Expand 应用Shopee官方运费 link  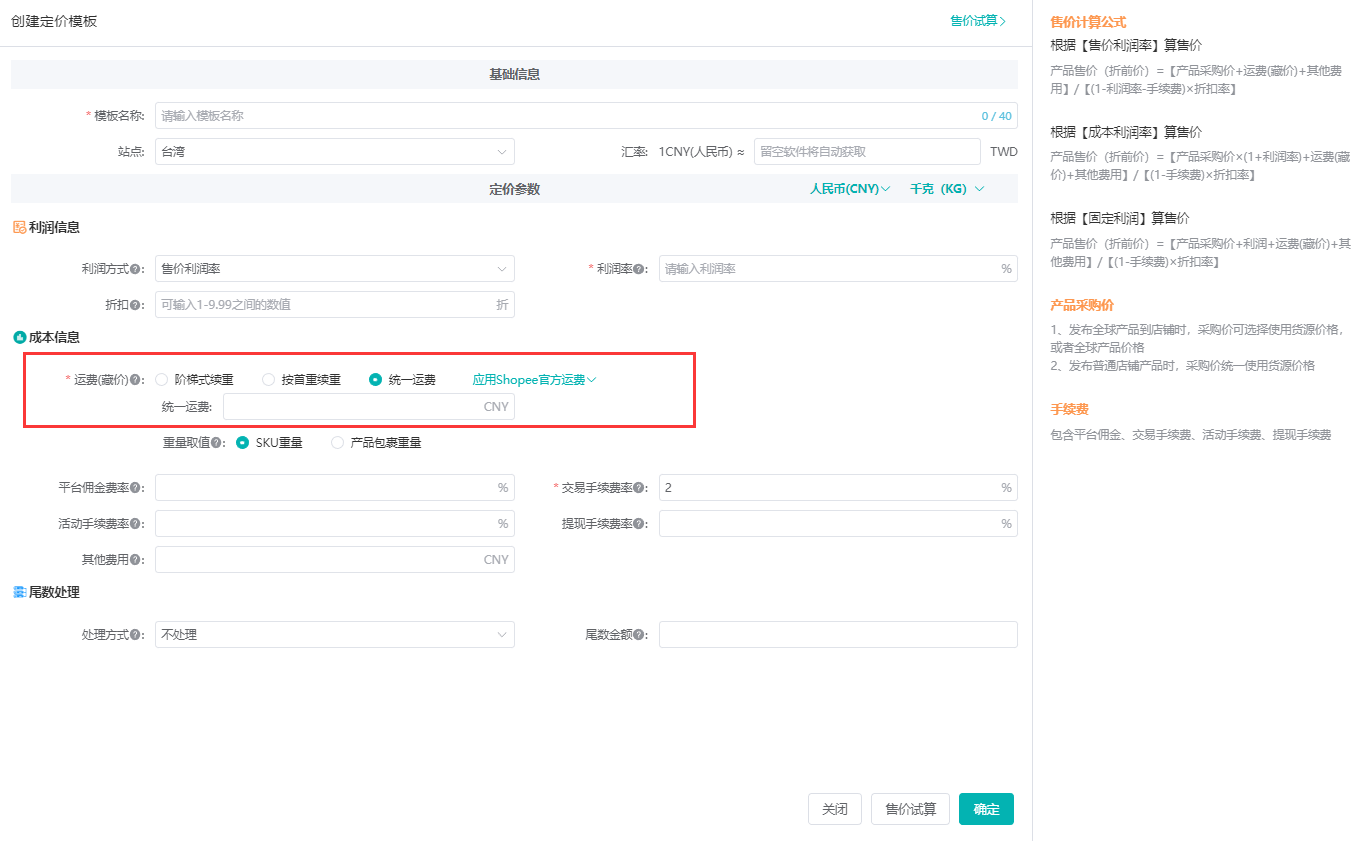click(534, 380)
